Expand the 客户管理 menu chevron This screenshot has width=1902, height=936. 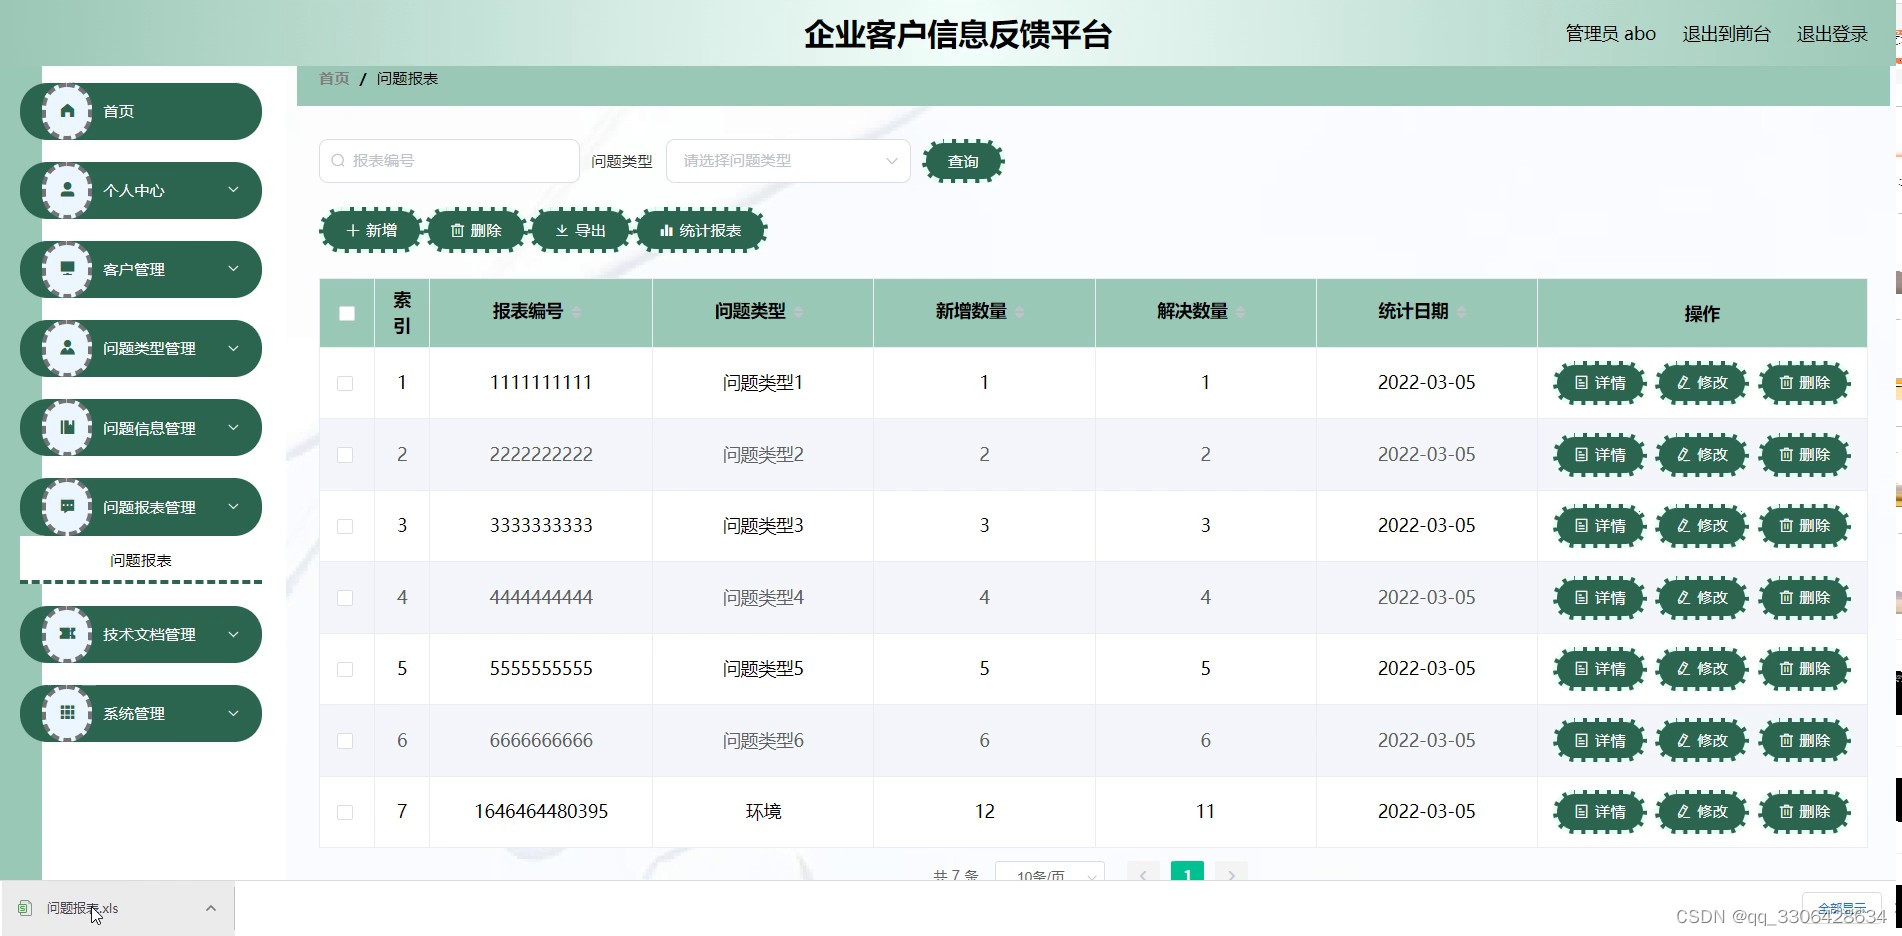click(x=233, y=268)
